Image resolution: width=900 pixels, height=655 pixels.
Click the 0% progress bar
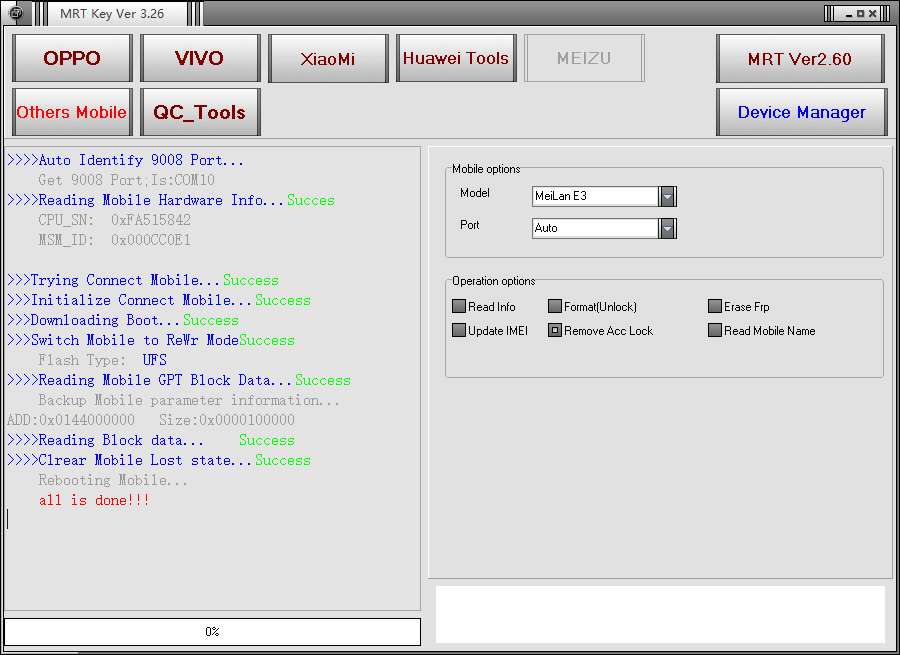point(212,631)
